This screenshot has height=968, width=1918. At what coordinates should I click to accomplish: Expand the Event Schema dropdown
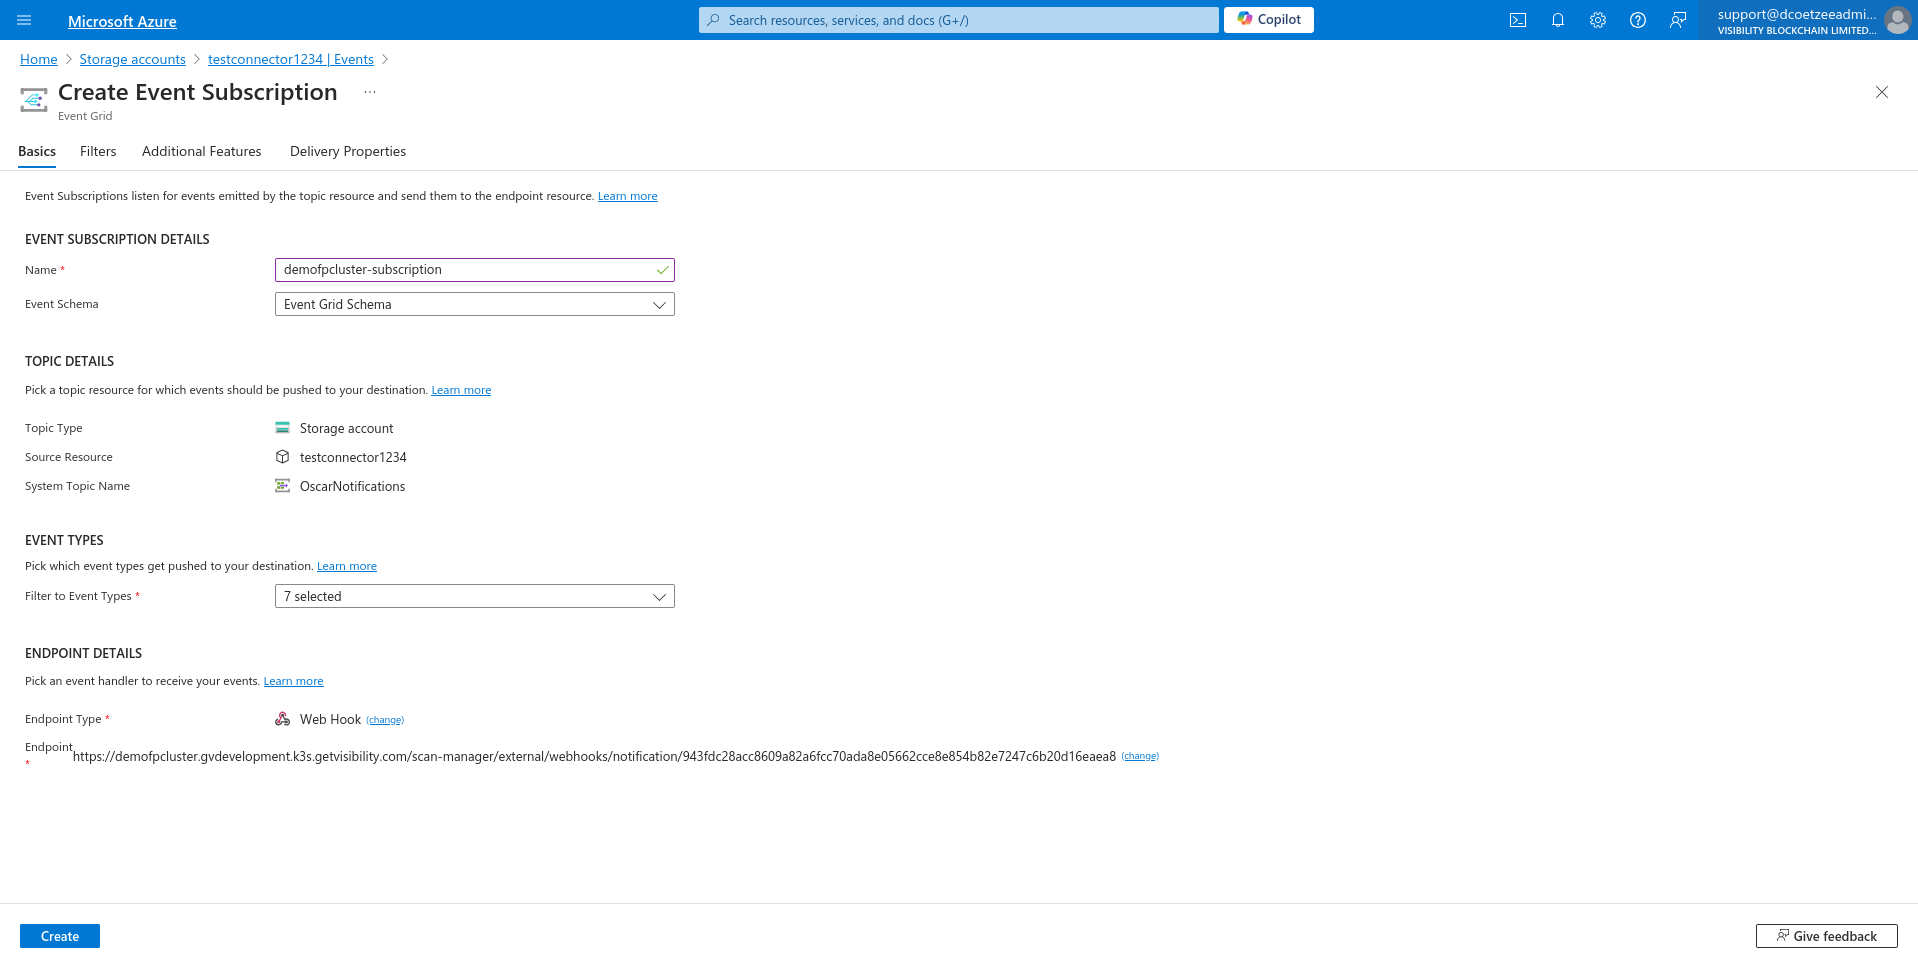474,304
